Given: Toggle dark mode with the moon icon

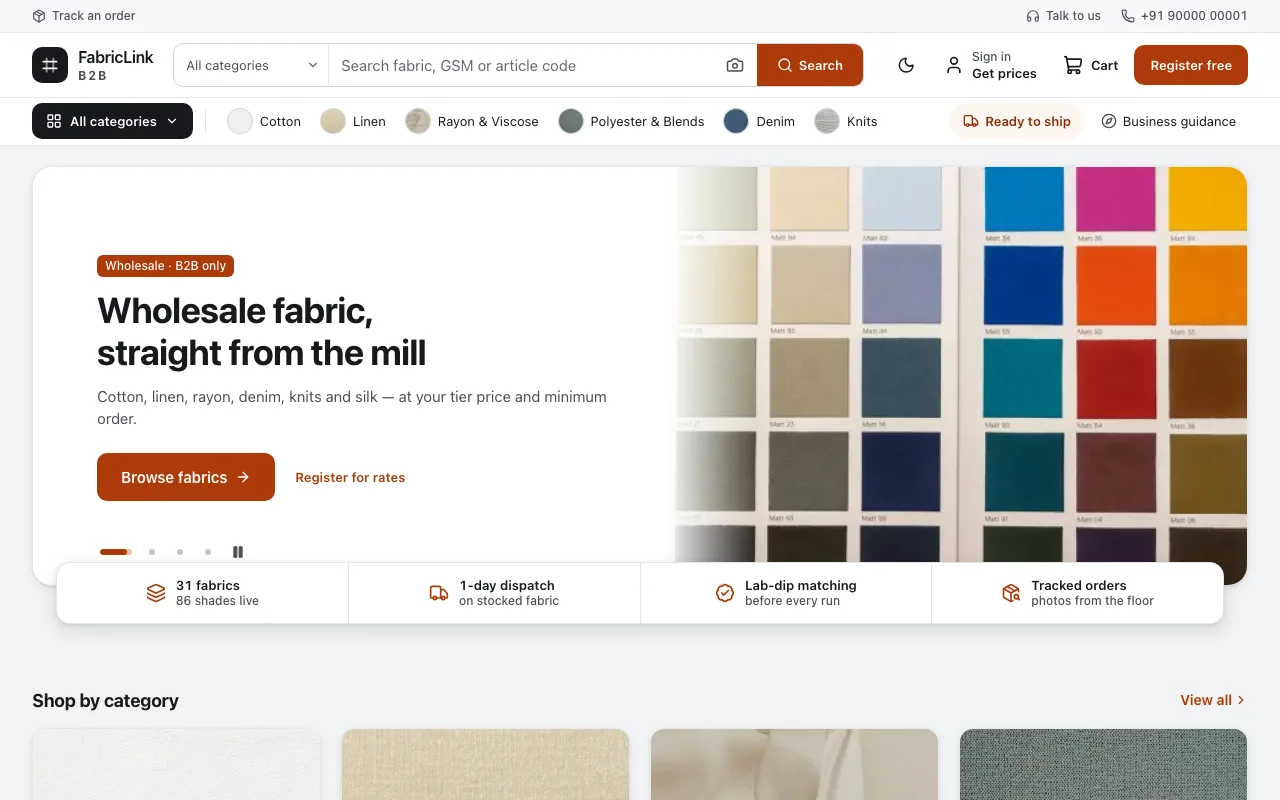Looking at the screenshot, I should click(906, 65).
